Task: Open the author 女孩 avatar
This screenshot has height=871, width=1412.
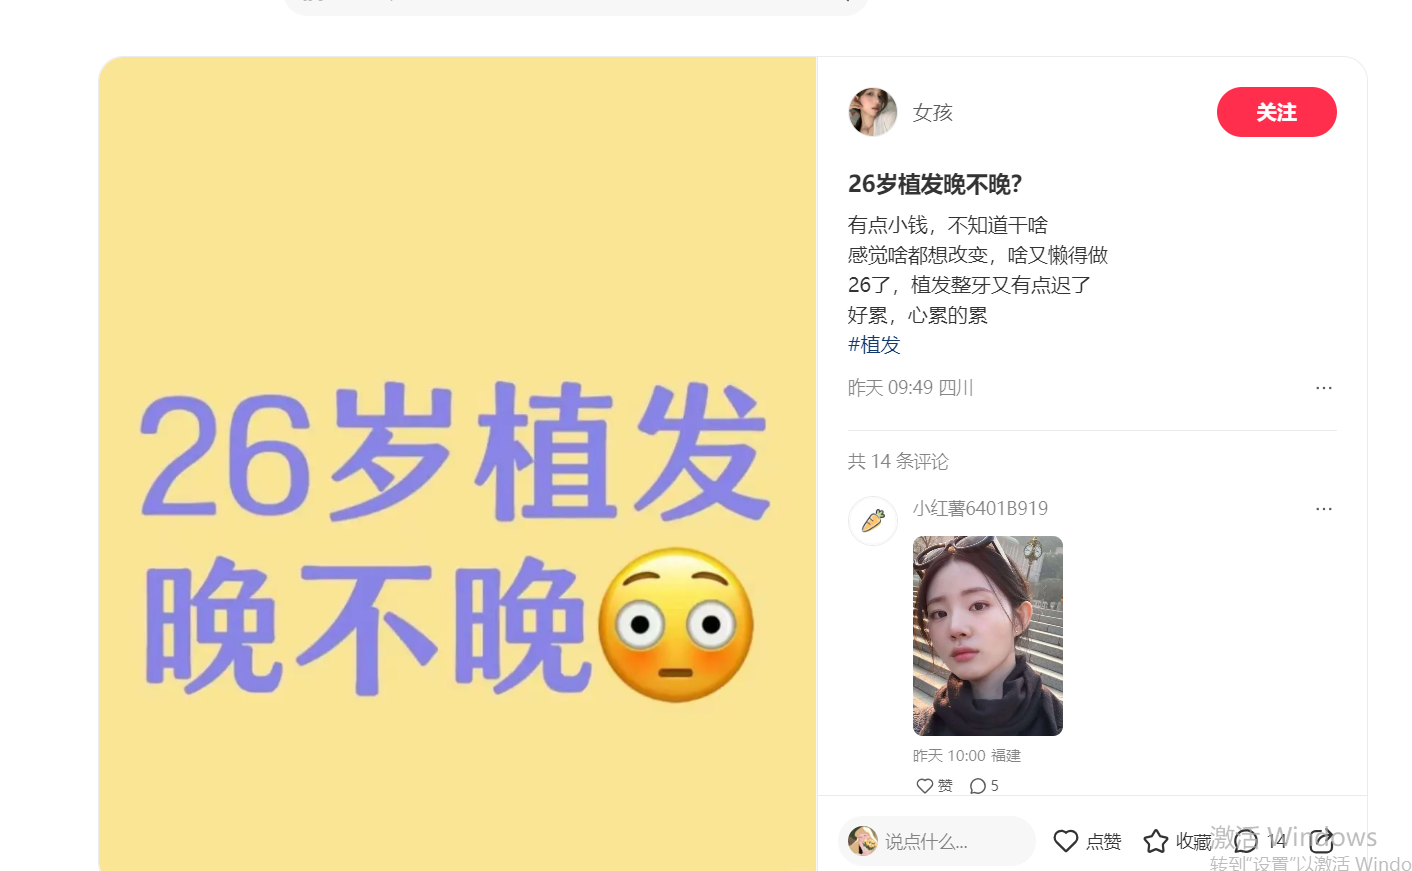Action: (x=873, y=112)
